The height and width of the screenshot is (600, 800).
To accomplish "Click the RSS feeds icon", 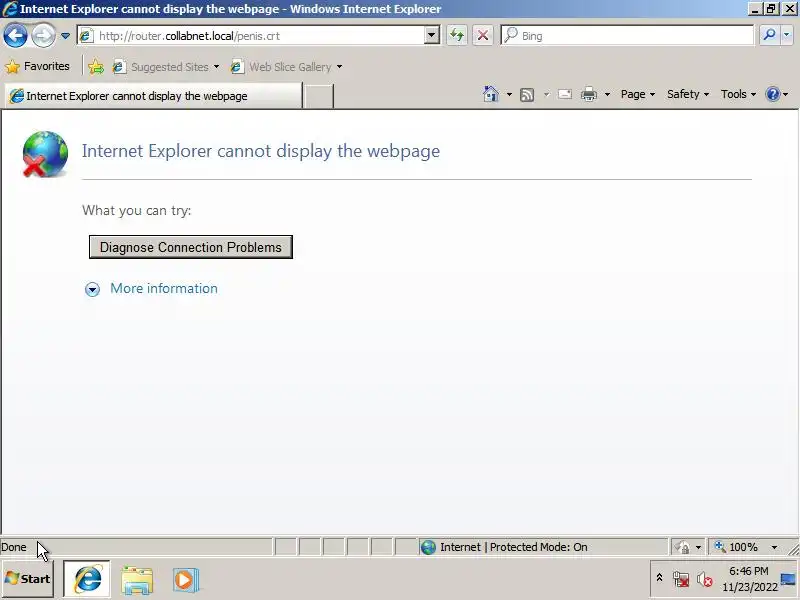I will point(527,94).
